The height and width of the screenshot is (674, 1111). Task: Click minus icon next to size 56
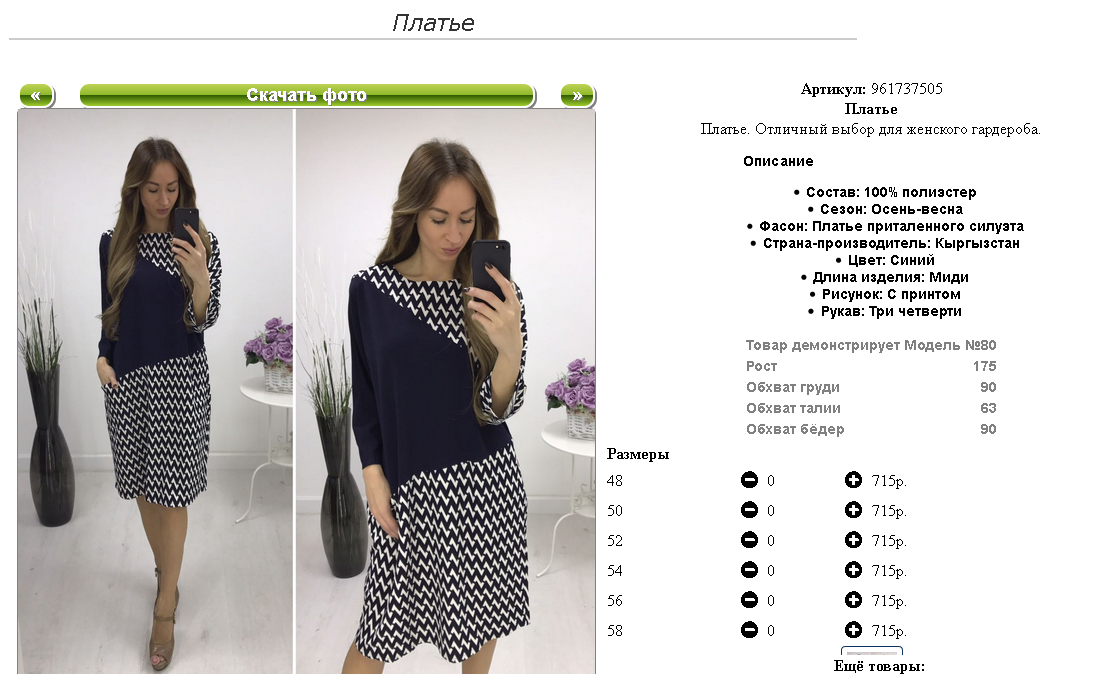[749, 600]
